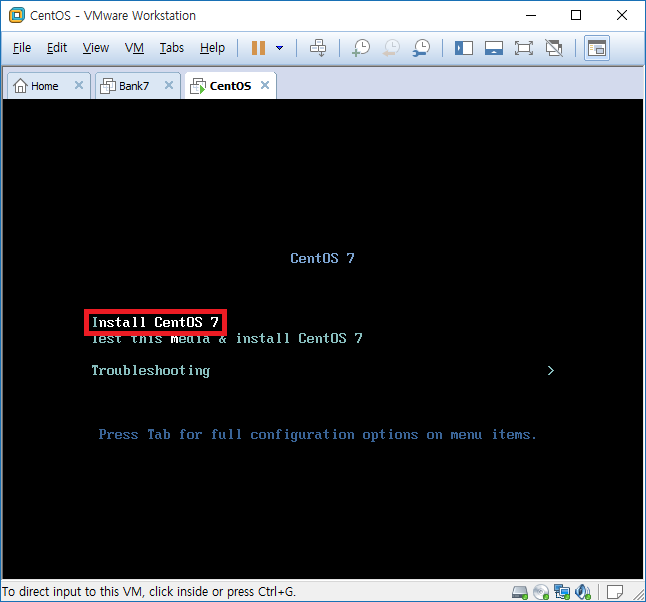Screen dimensions: 646x602
Task: Toggle the library sidebar panel
Action: point(464,48)
